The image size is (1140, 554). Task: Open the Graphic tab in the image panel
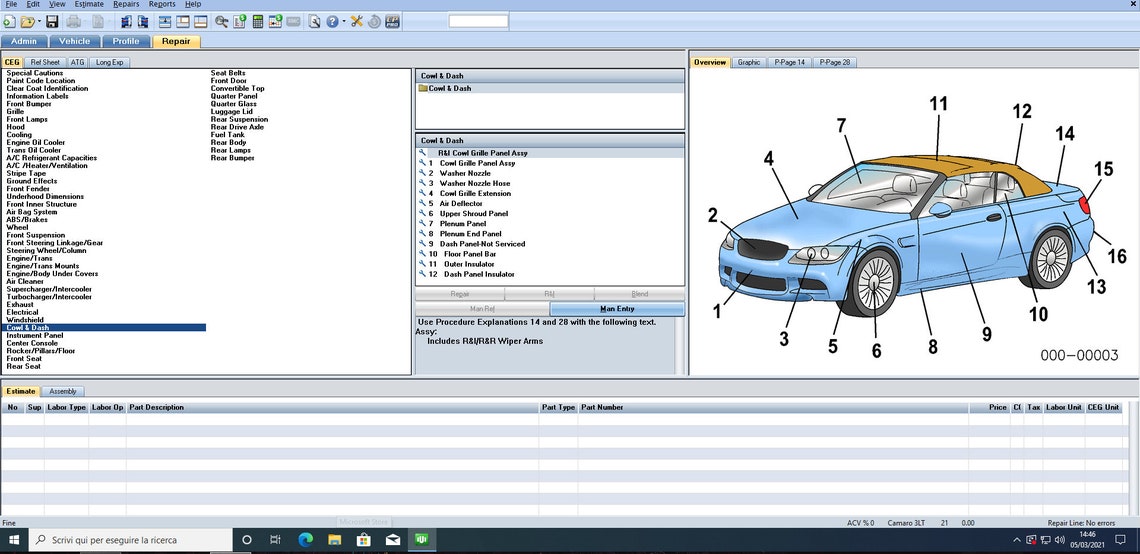(x=749, y=63)
